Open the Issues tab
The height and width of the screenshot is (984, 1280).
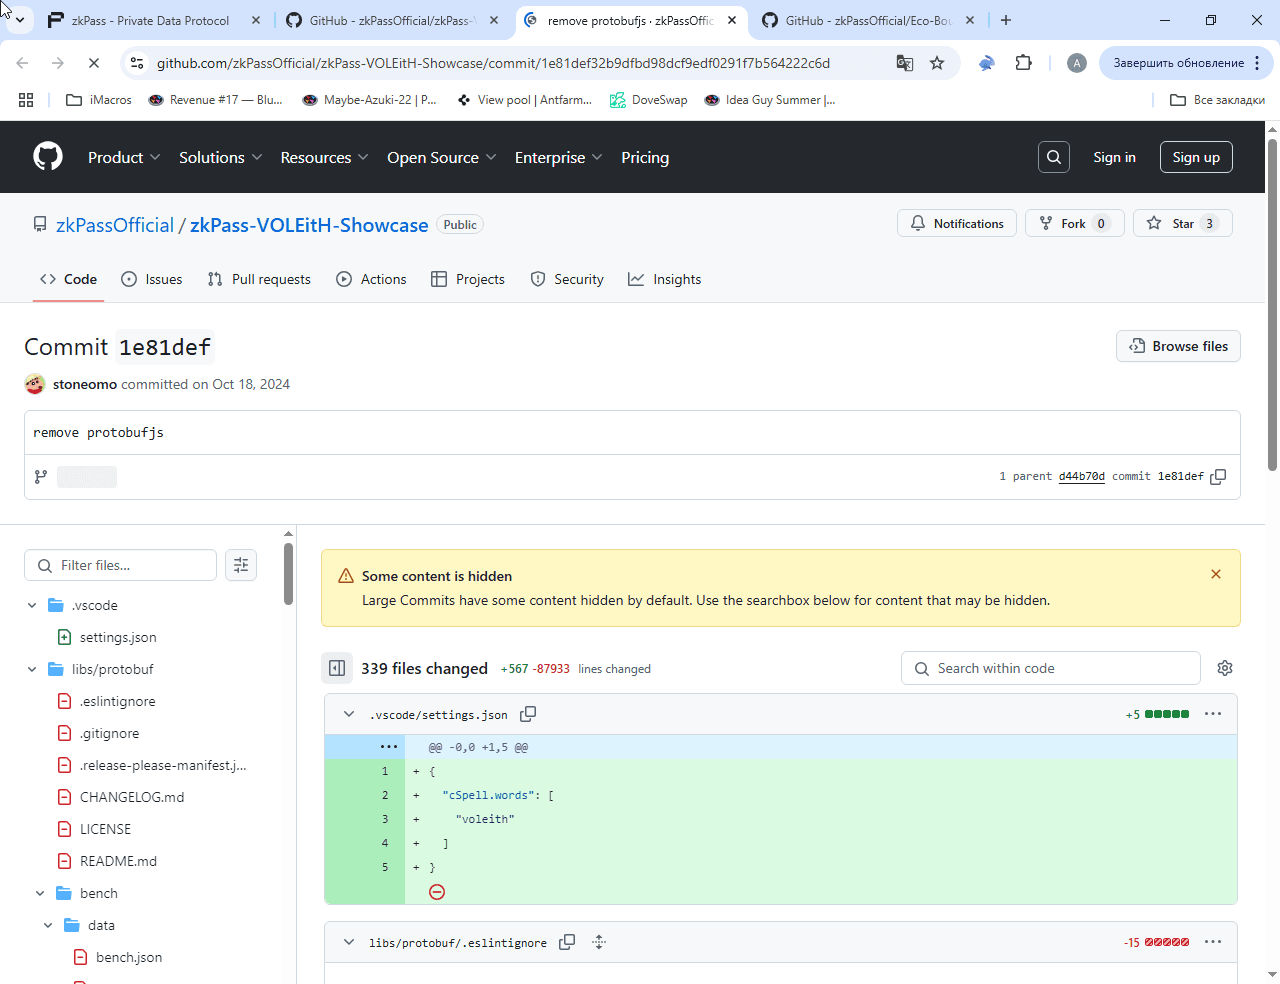click(x=151, y=279)
